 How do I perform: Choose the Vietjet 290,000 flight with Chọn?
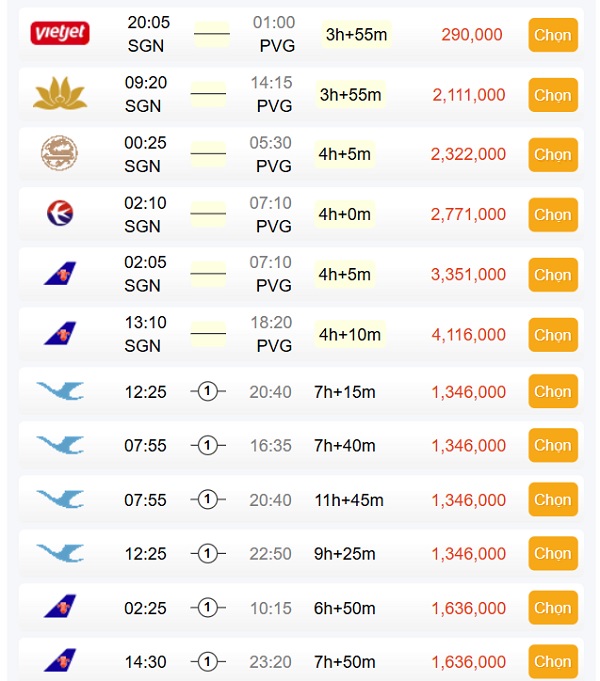[x=552, y=35]
